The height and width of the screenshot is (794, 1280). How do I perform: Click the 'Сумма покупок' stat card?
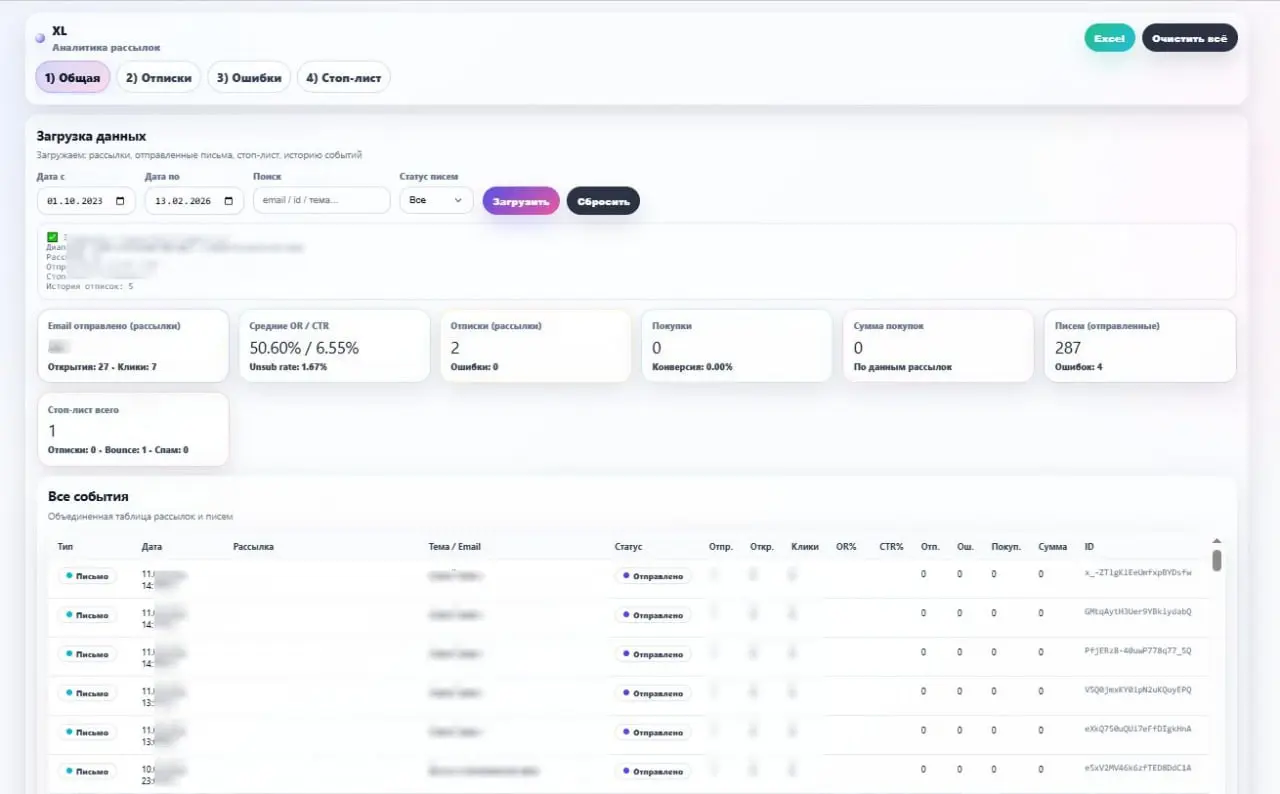click(x=938, y=346)
